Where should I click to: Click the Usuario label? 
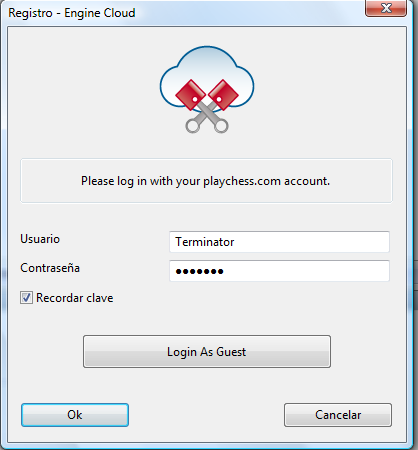[40, 239]
